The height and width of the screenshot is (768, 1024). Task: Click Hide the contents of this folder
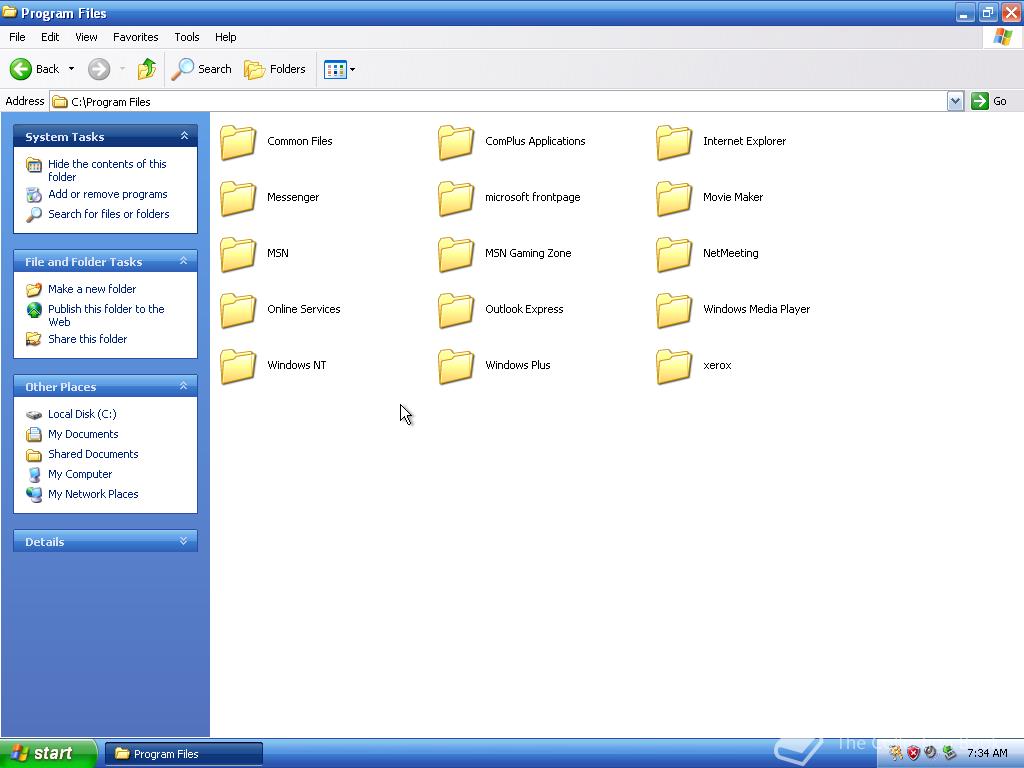pyautogui.click(x=107, y=170)
